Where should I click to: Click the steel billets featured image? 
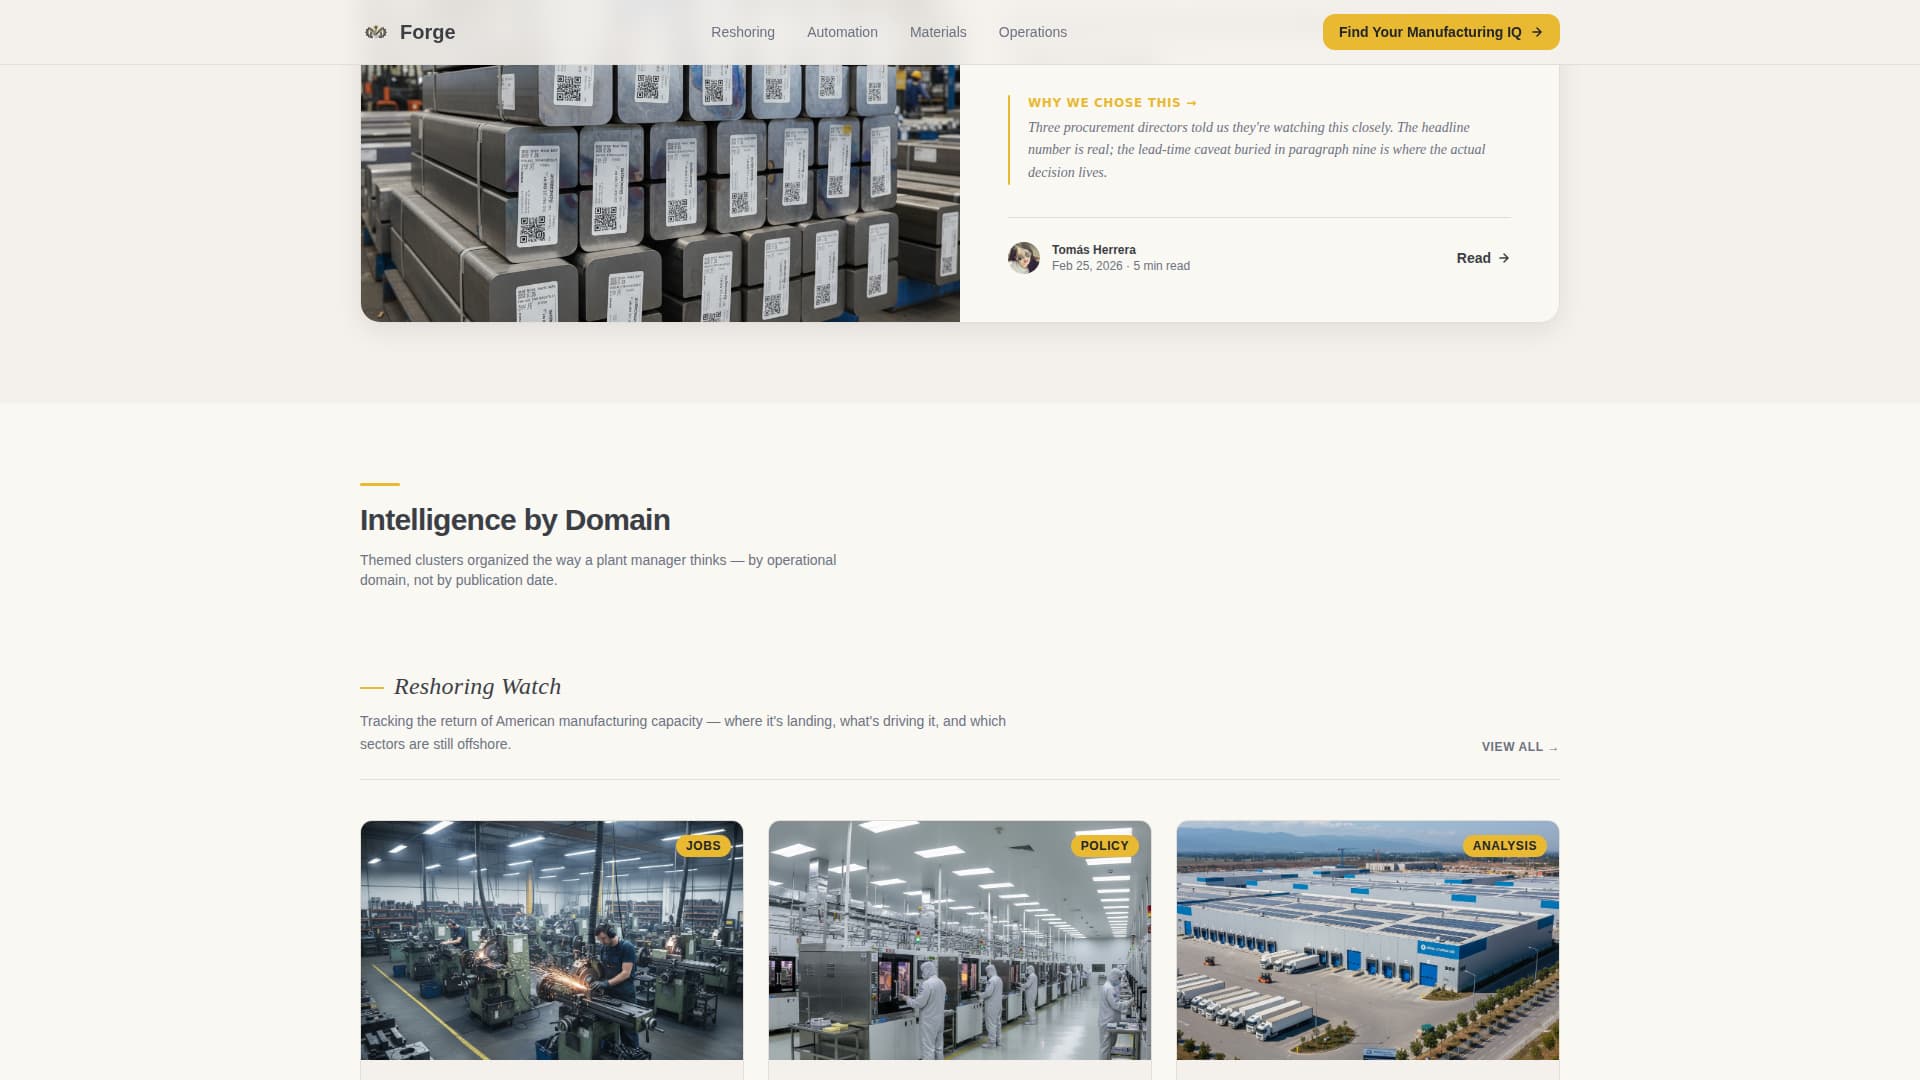pos(660,193)
